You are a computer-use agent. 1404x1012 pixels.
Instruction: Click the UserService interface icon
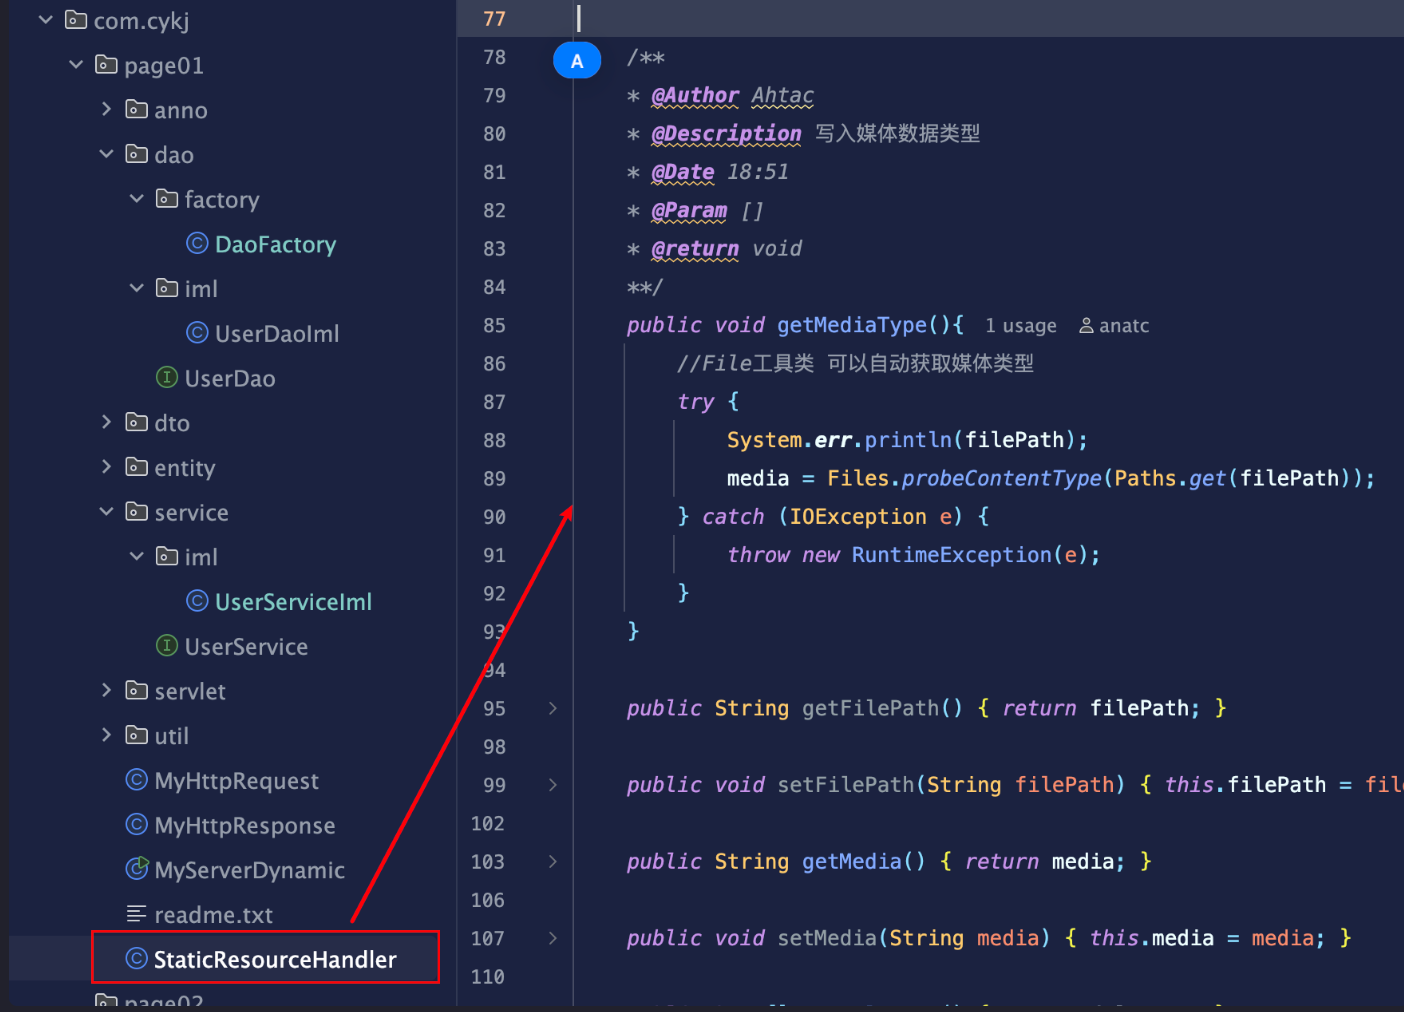click(167, 646)
